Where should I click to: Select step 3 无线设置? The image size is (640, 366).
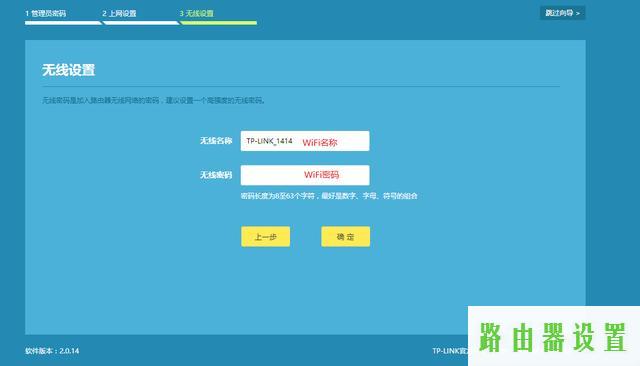(x=197, y=13)
